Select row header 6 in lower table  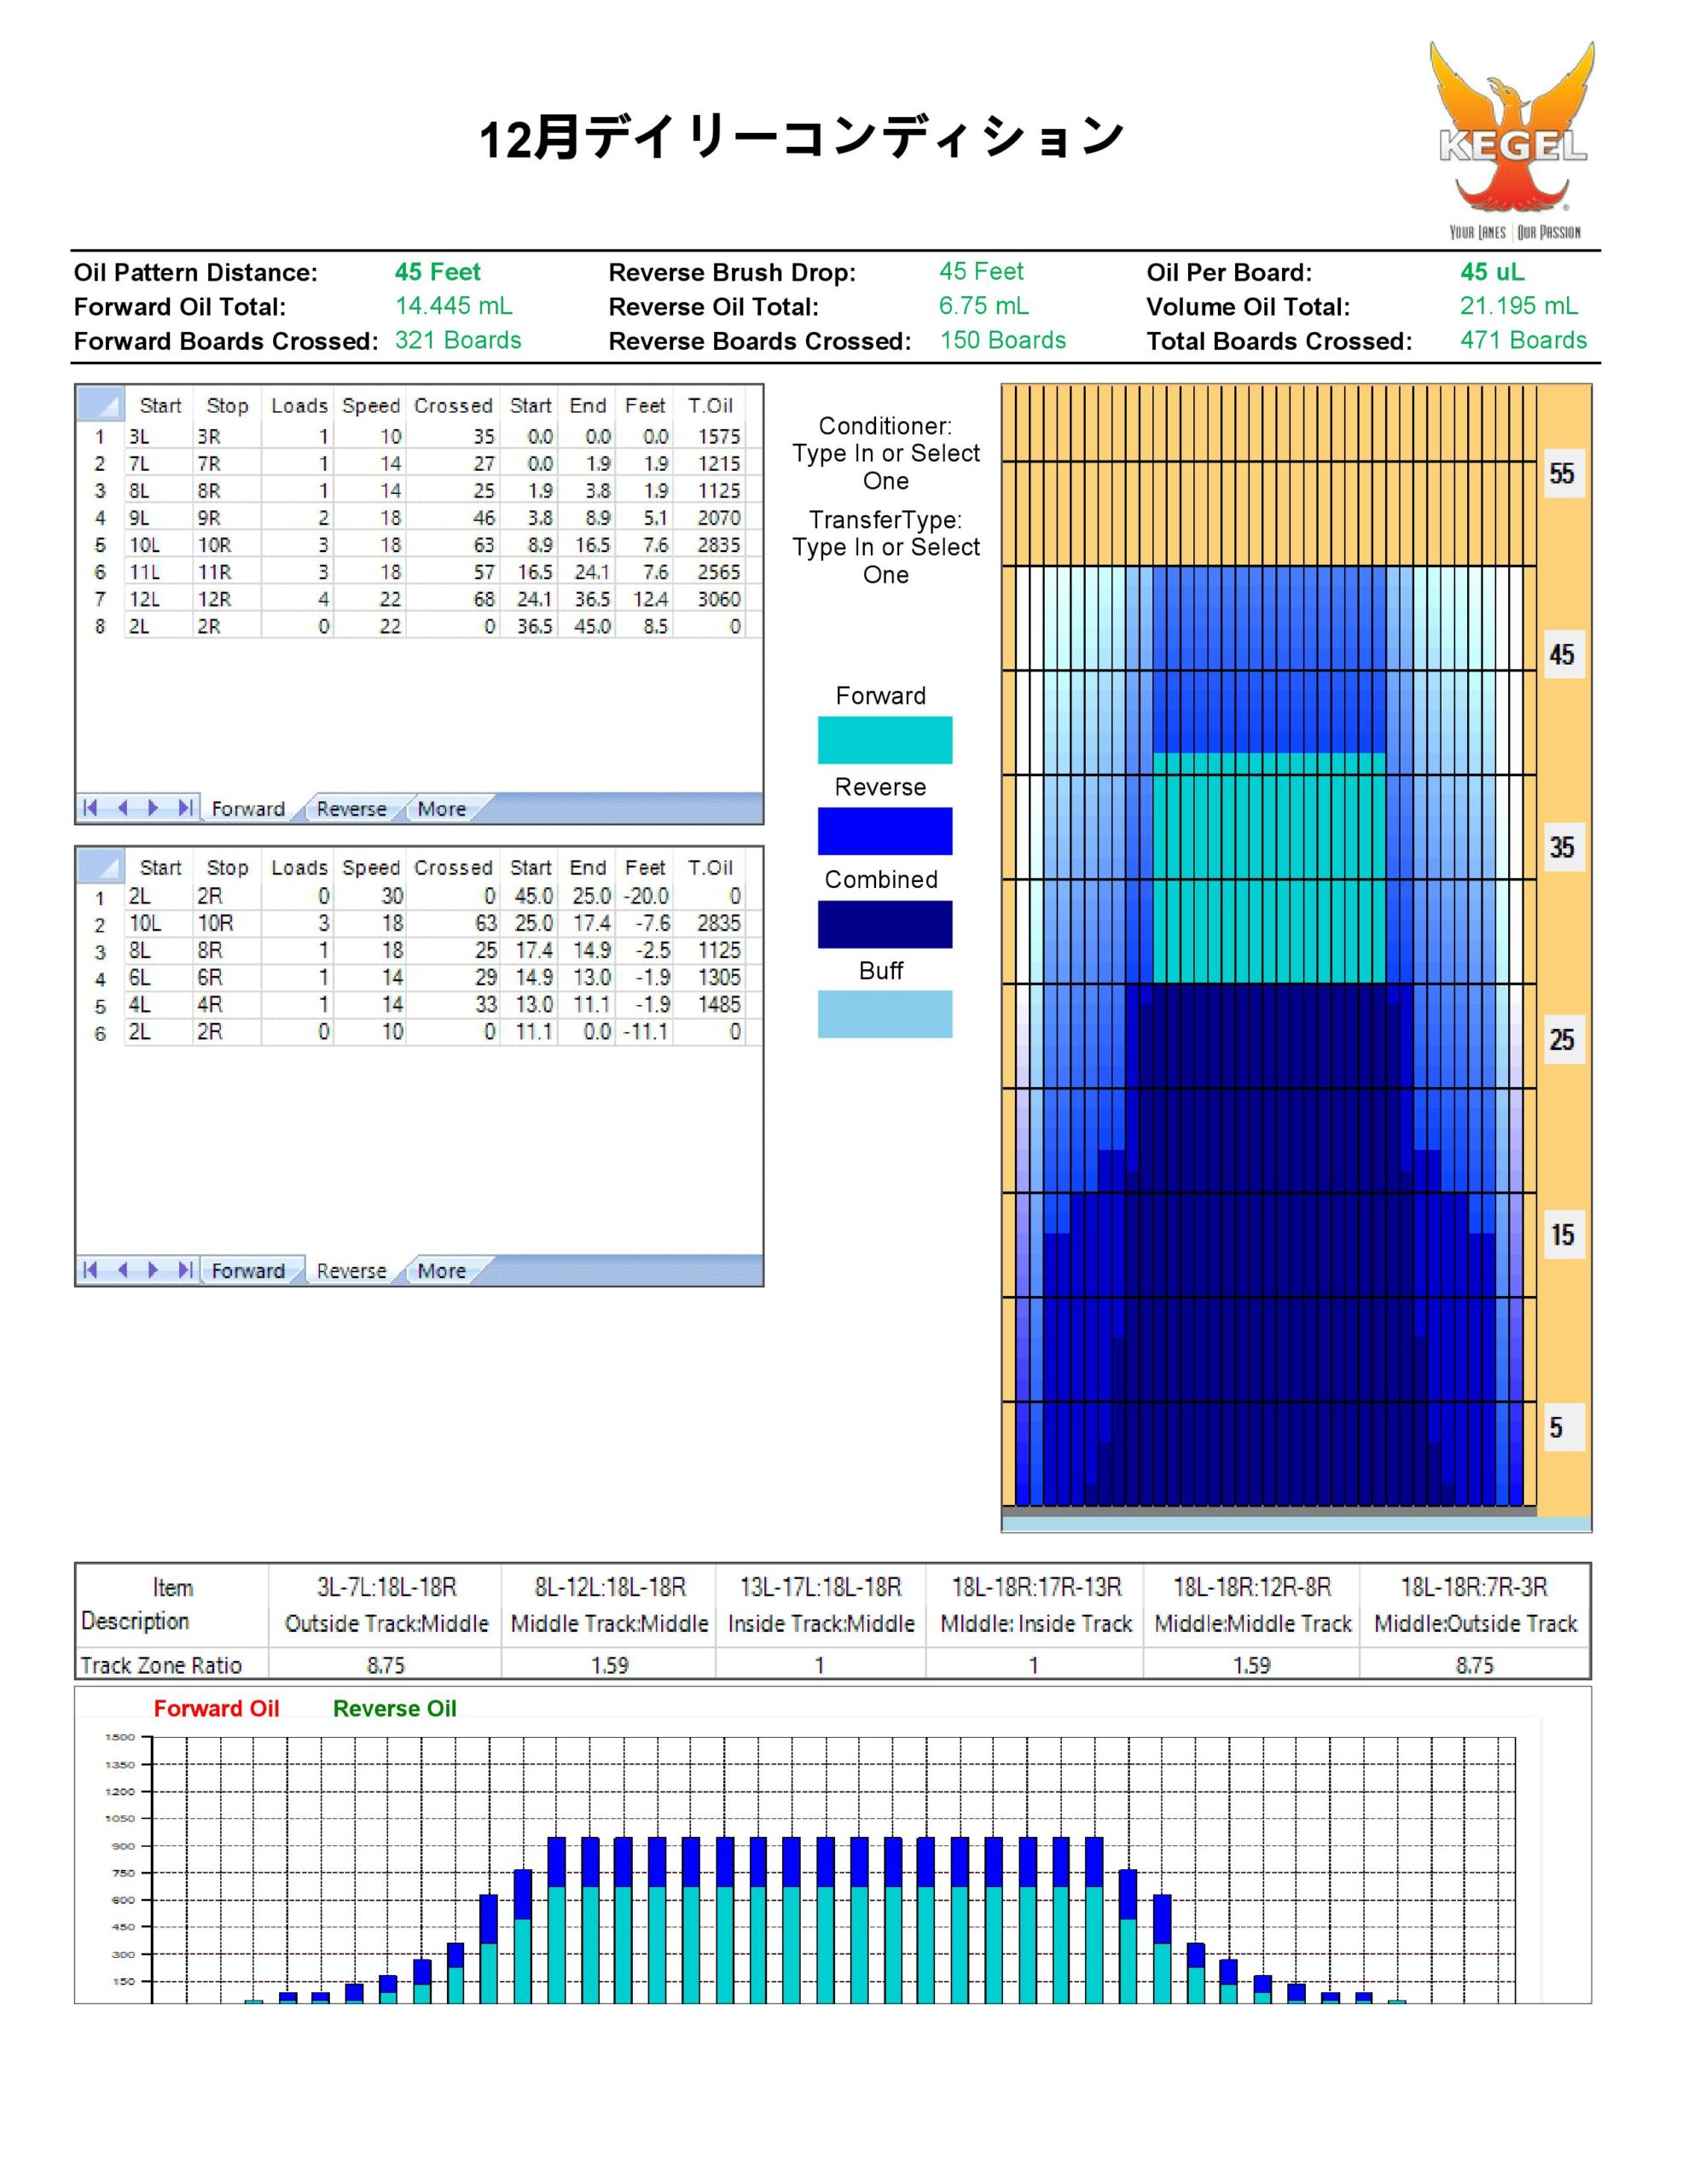(100, 1033)
